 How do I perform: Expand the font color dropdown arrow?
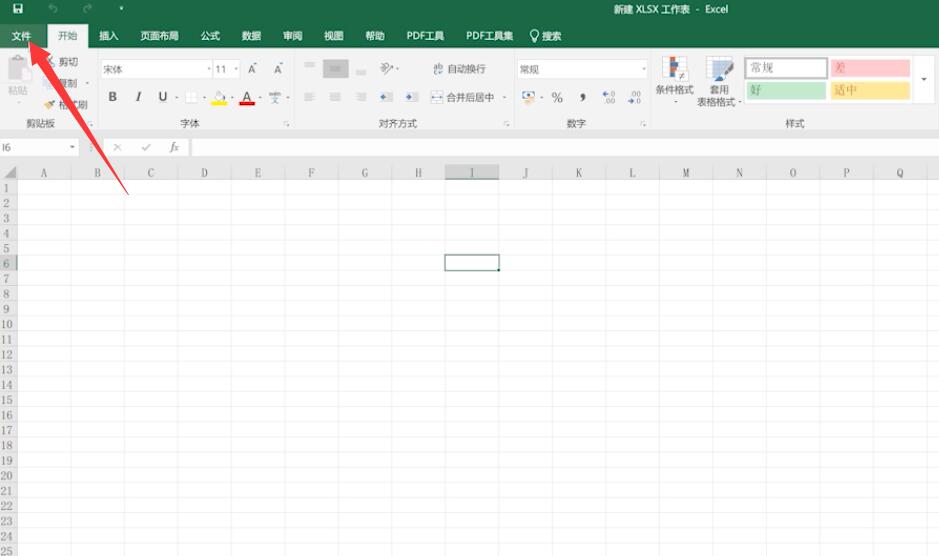point(260,97)
